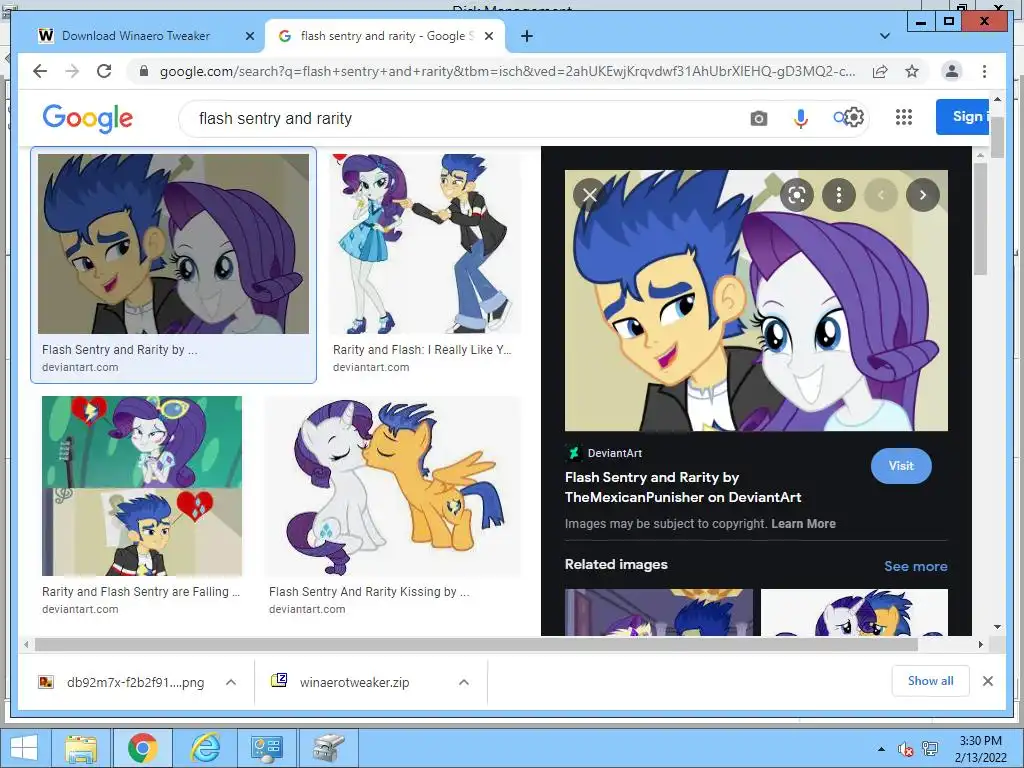Click the Google logo
This screenshot has width=1024, height=768.
click(88, 118)
